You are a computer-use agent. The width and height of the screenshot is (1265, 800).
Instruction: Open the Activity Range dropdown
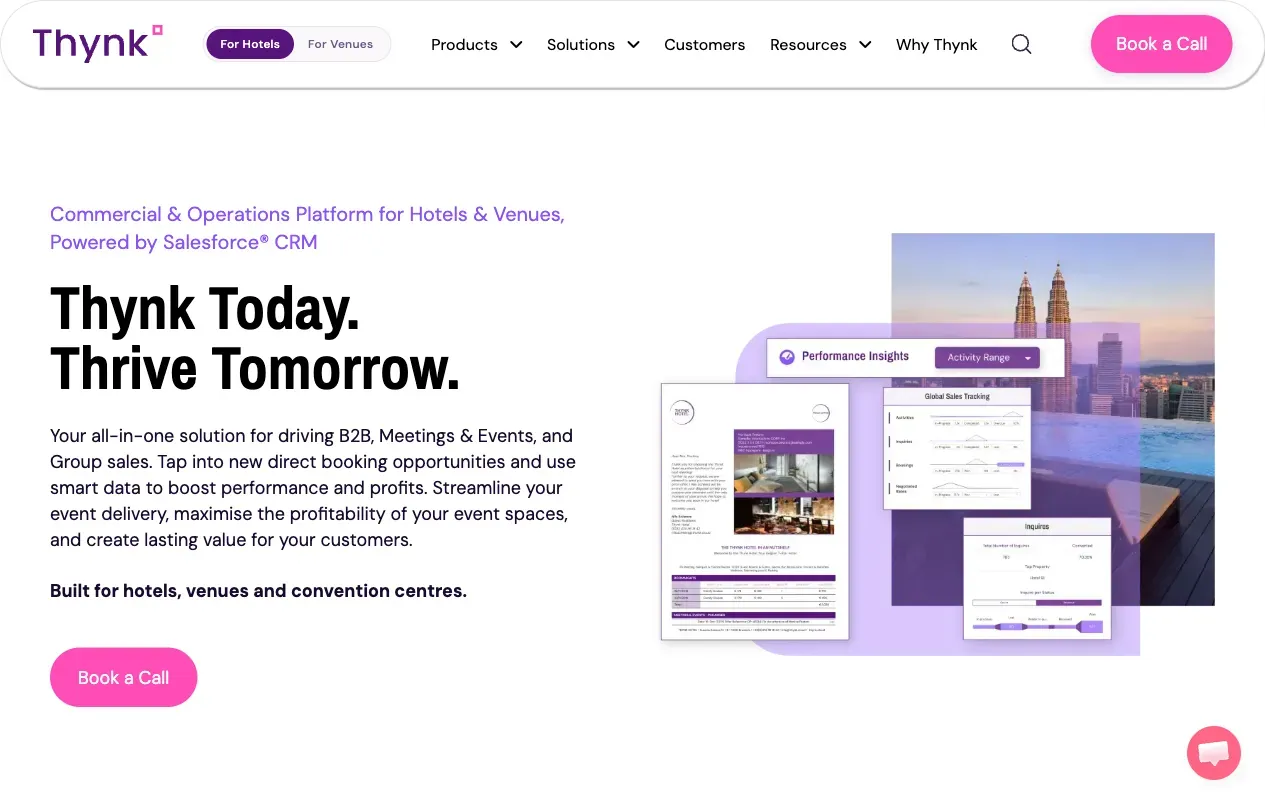pos(987,358)
